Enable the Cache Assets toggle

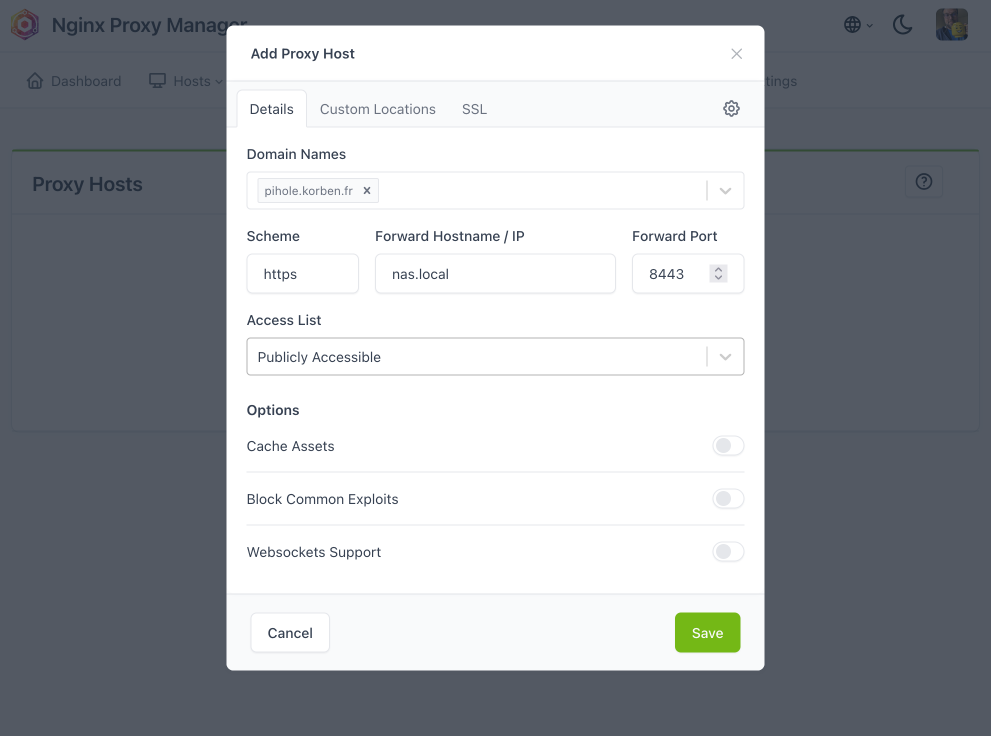point(728,446)
